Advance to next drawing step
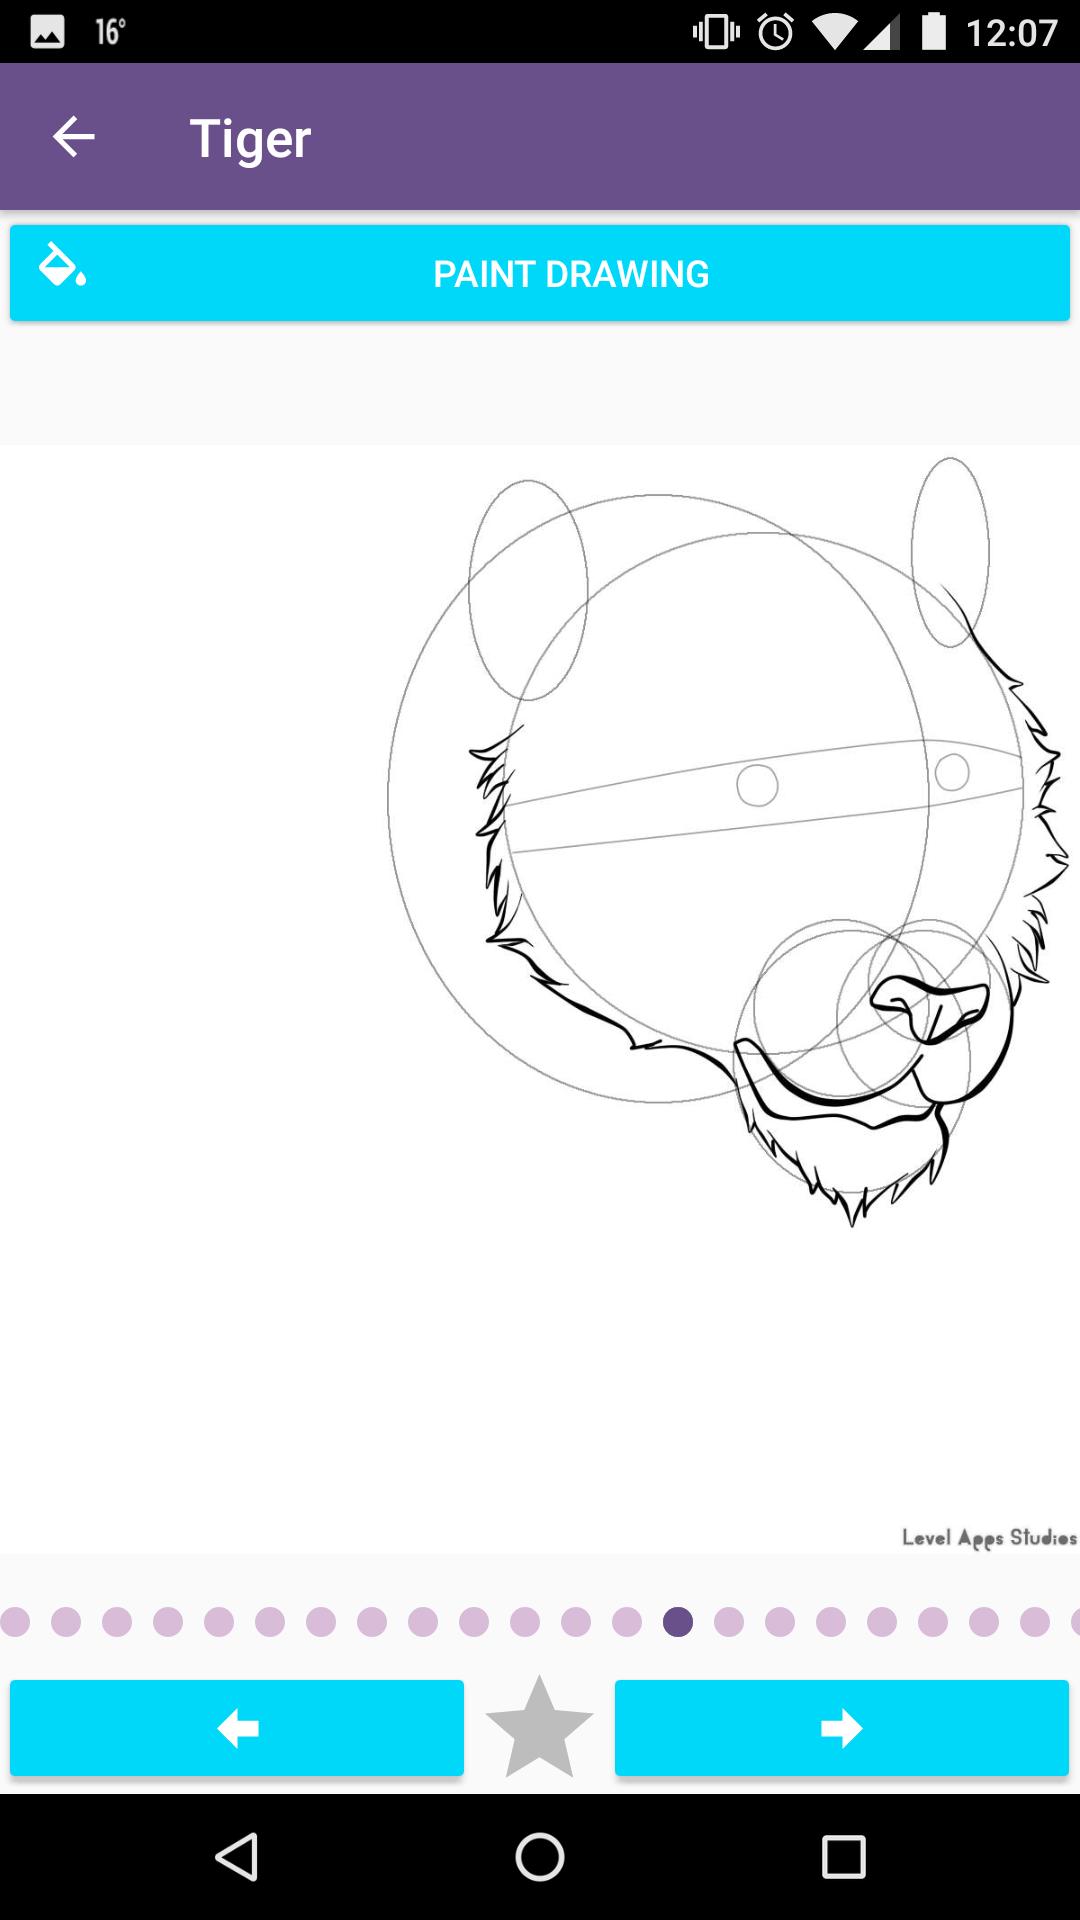Image resolution: width=1080 pixels, height=1920 pixels. (x=842, y=1728)
